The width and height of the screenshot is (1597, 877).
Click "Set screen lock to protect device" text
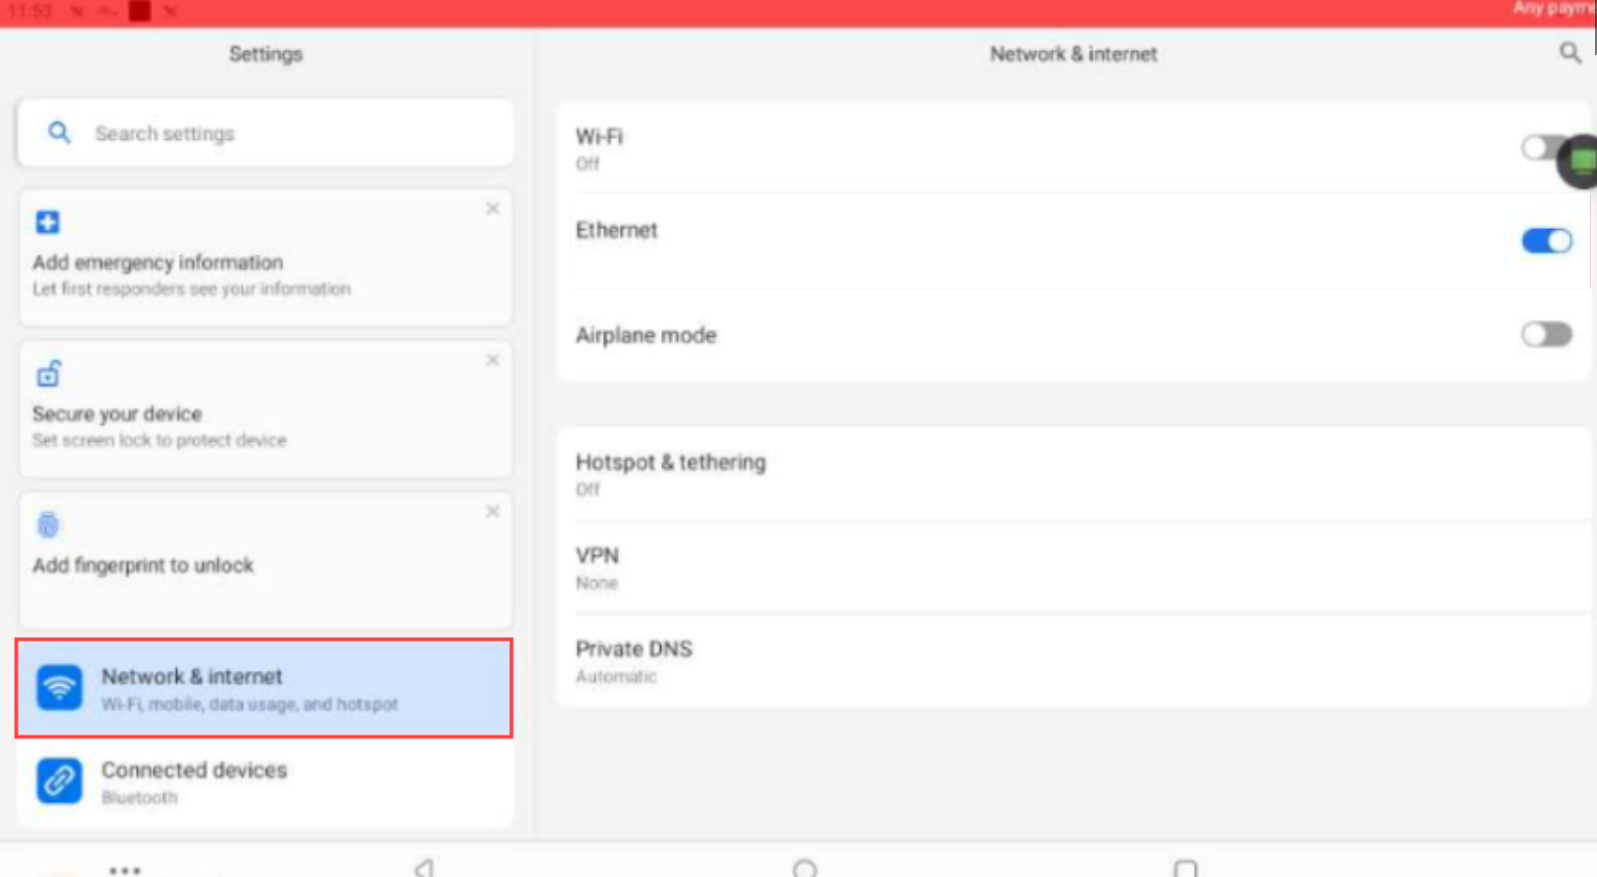click(159, 440)
